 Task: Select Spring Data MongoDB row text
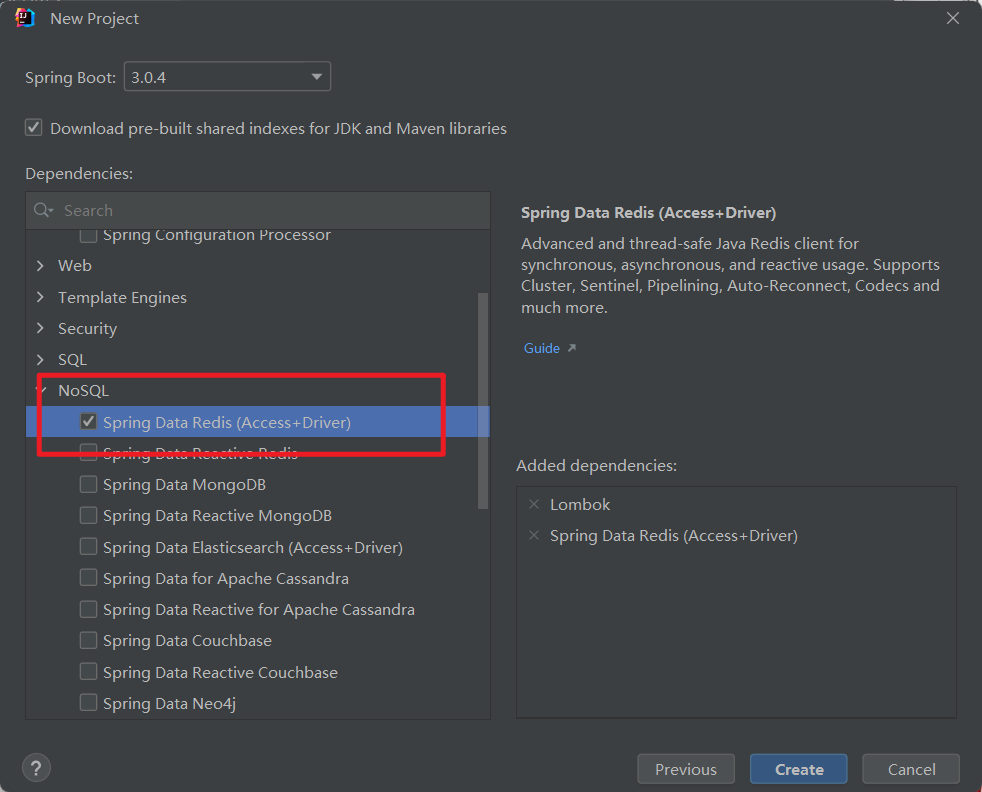[184, 485]
